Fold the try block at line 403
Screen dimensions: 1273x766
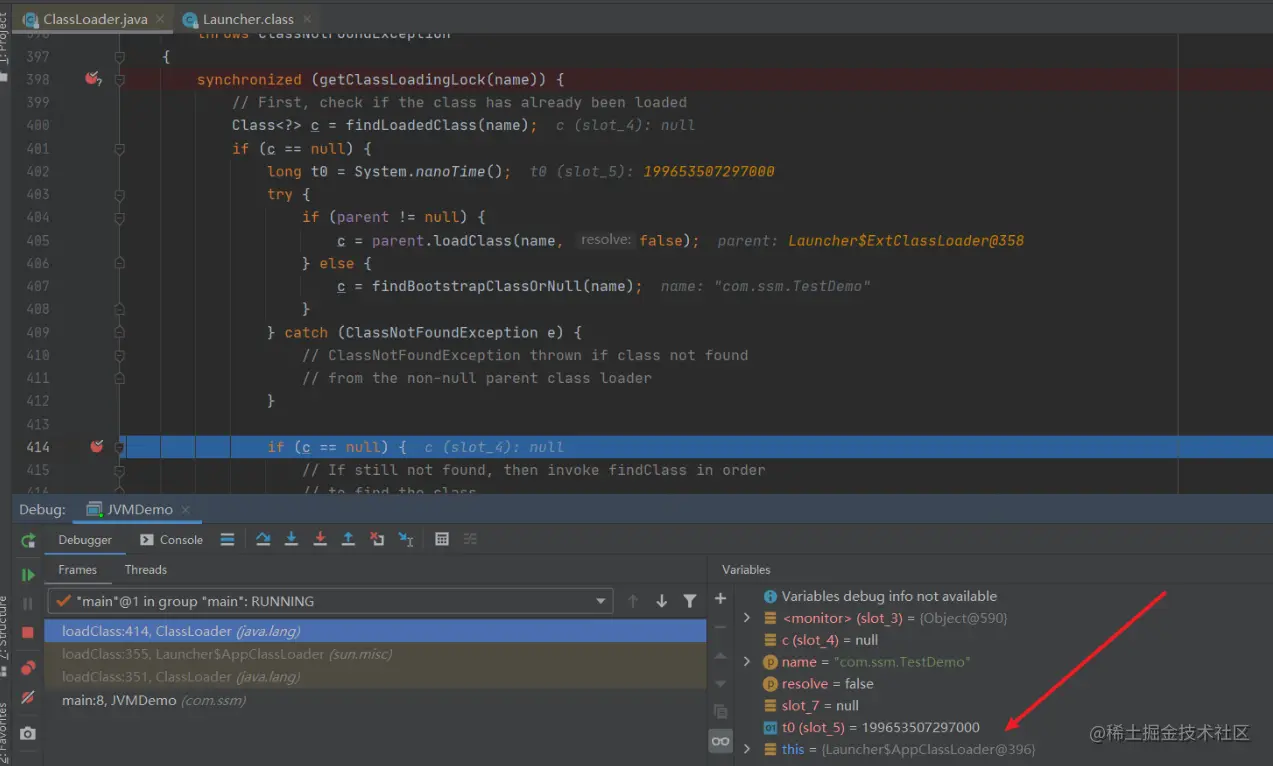point(119,194)
